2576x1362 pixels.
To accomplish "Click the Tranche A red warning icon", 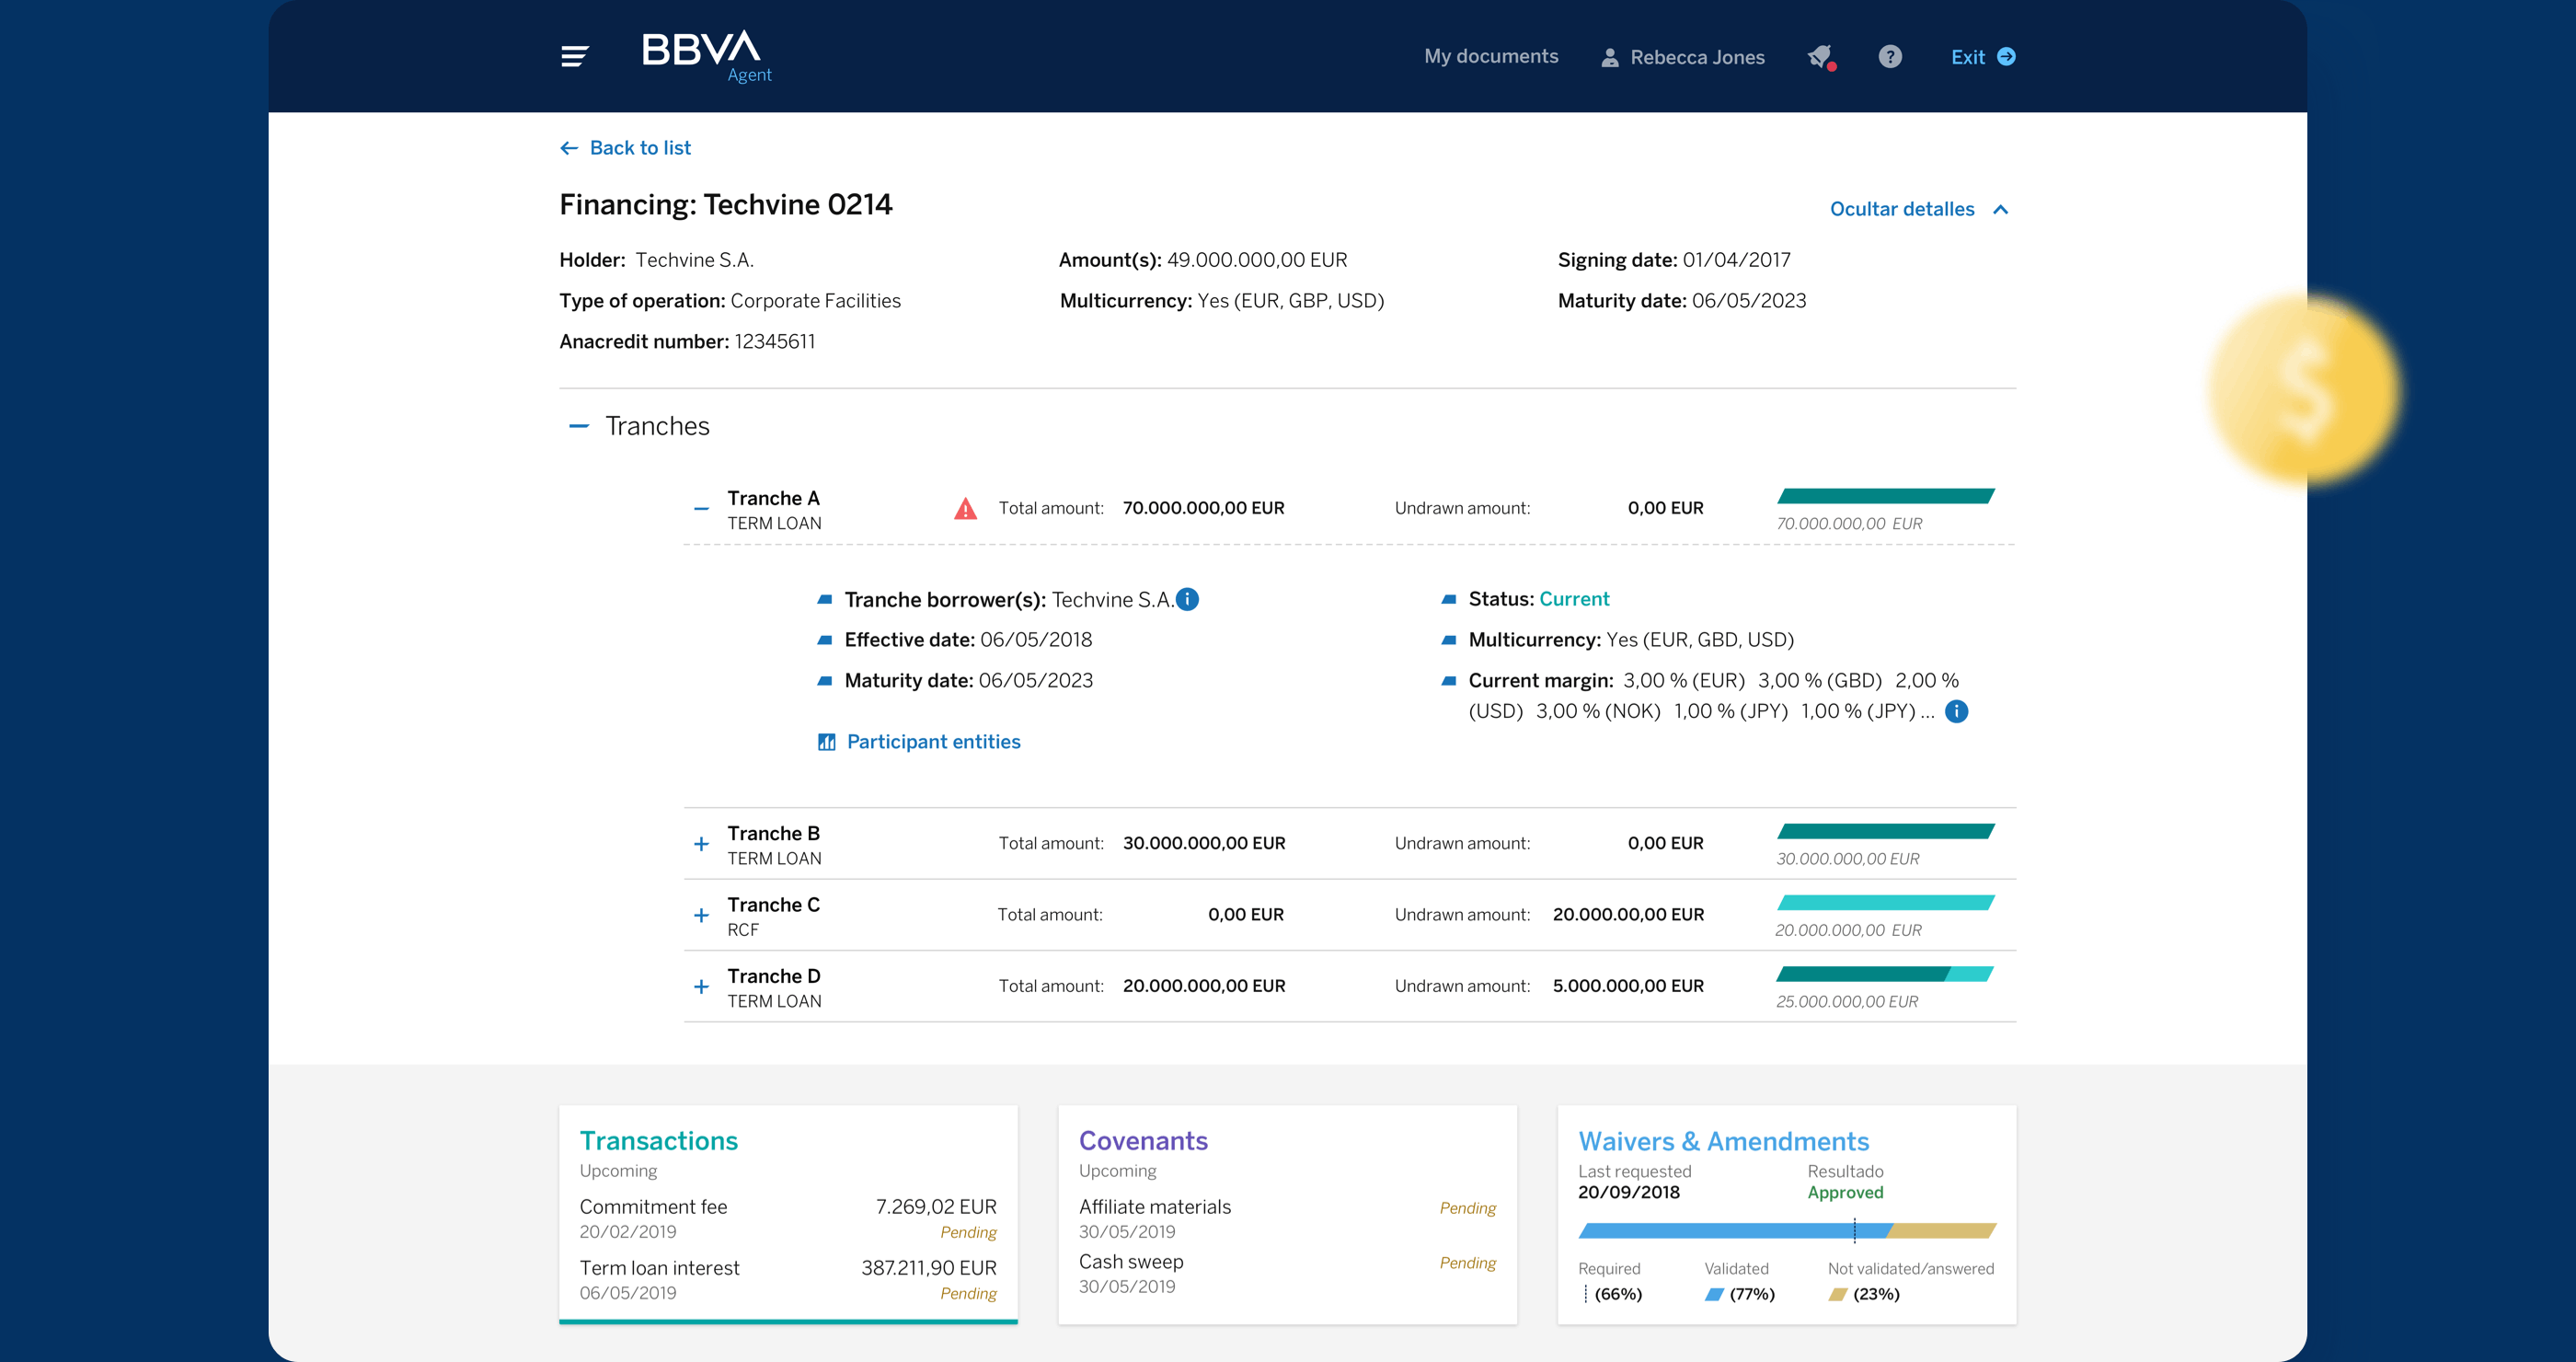I will (x=965, y=509).
